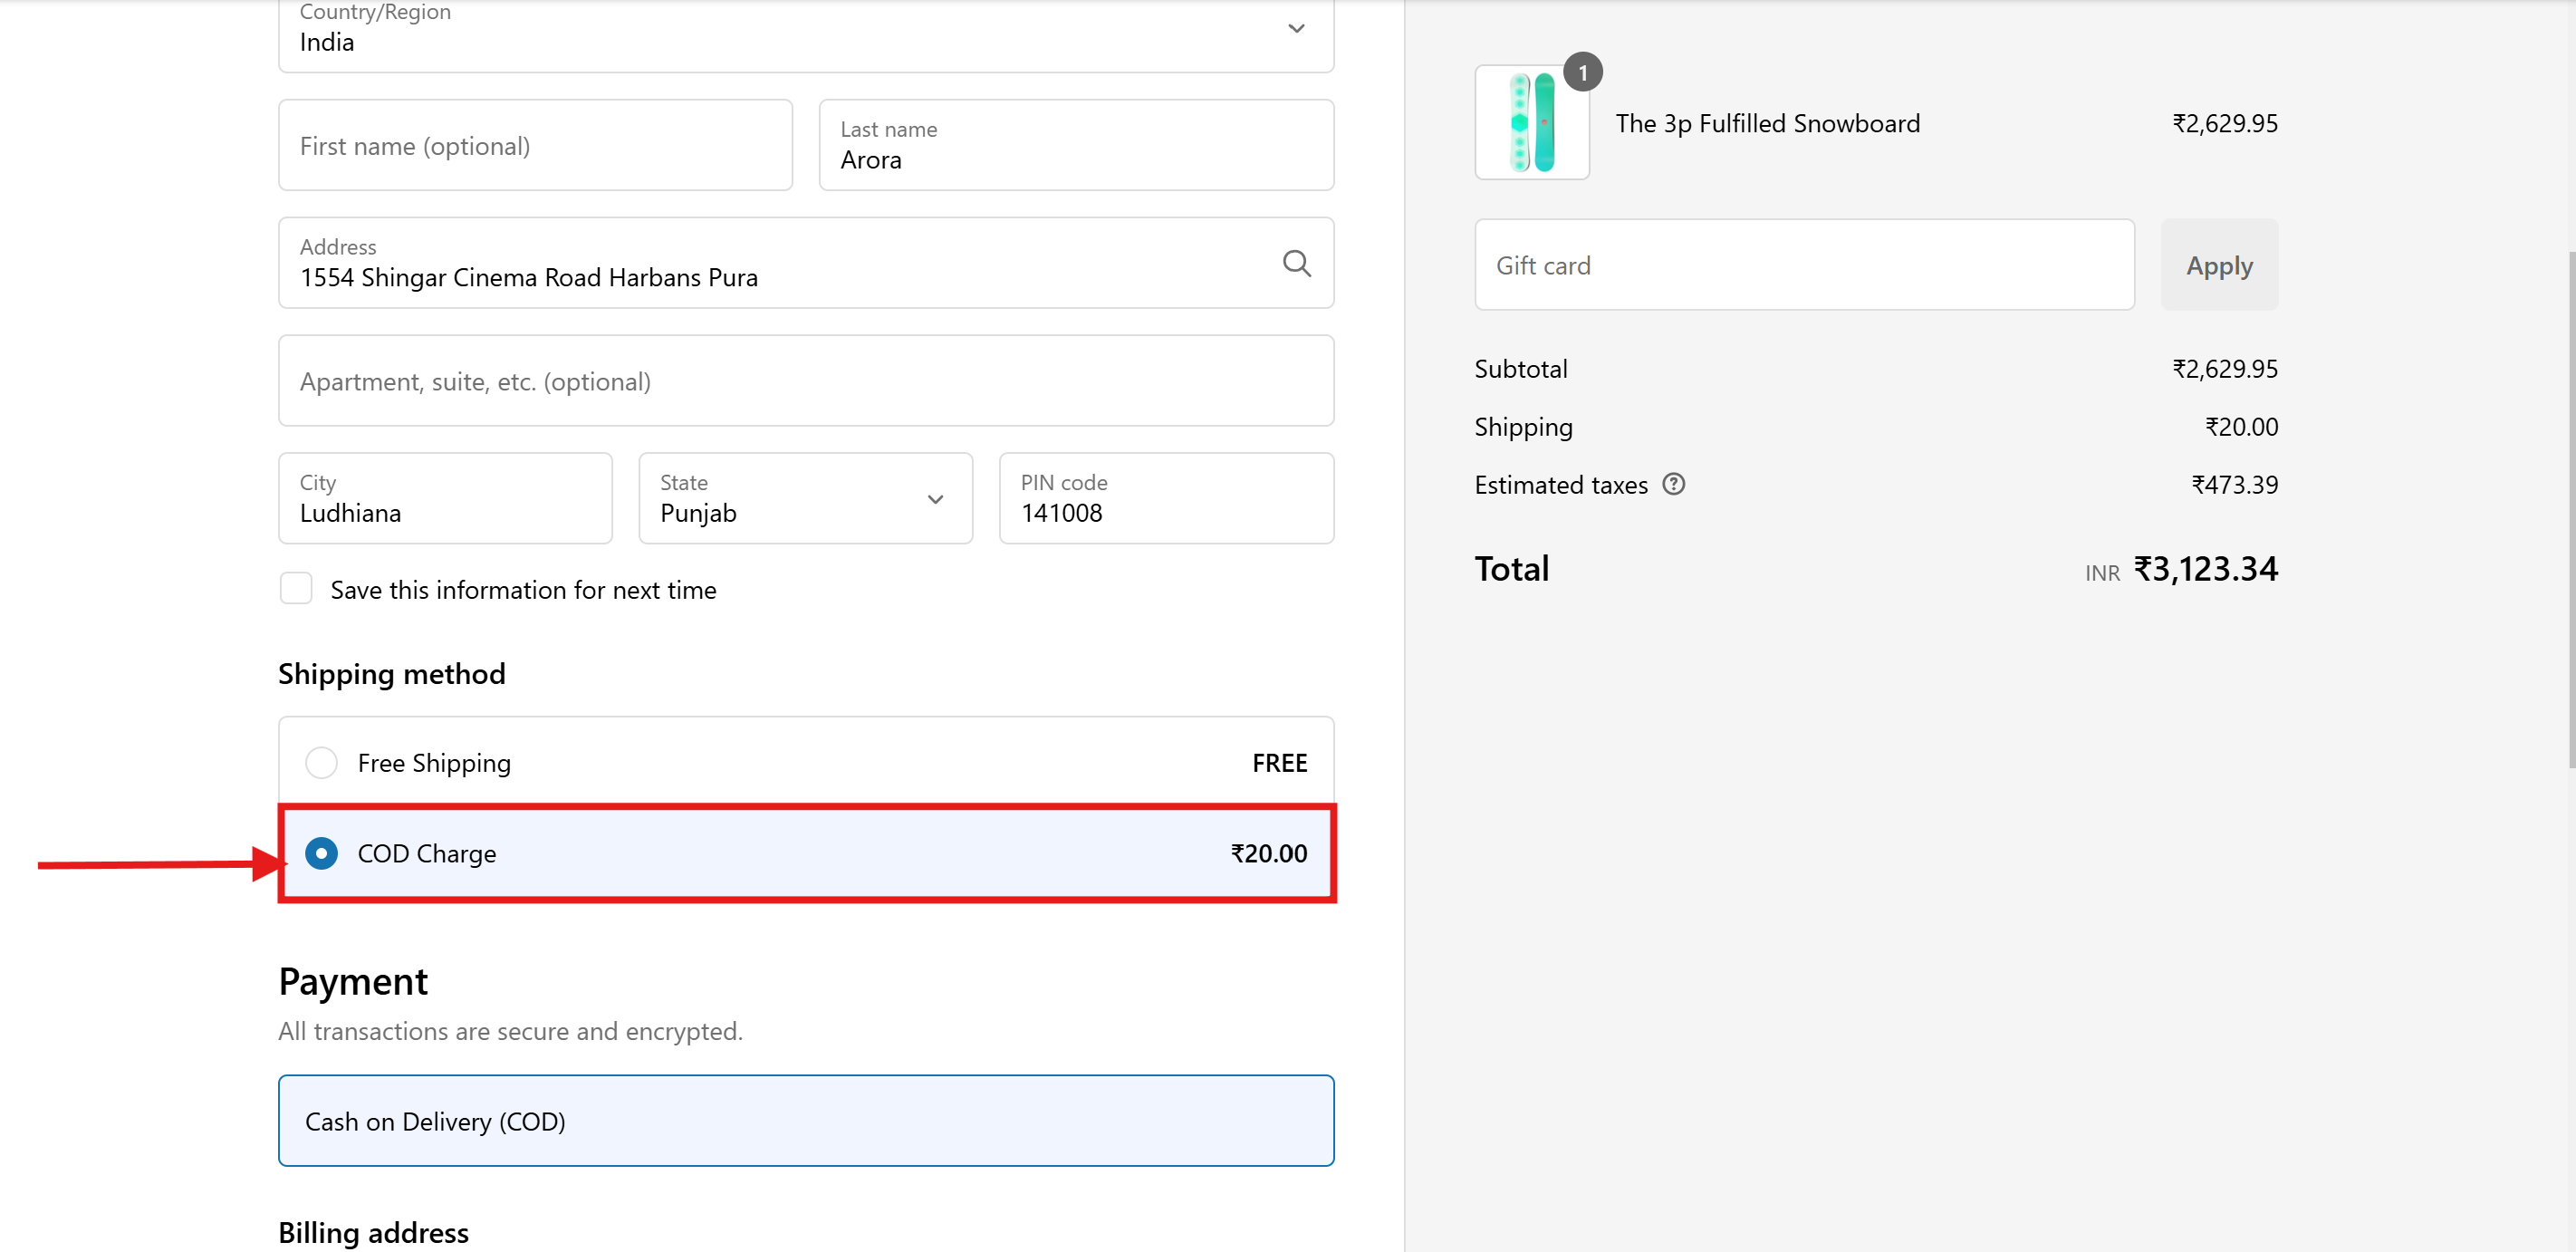Viewport: 2576px width, 1252px height.
Task: Select the COD Charge radio button
Action: coord(321,853)
